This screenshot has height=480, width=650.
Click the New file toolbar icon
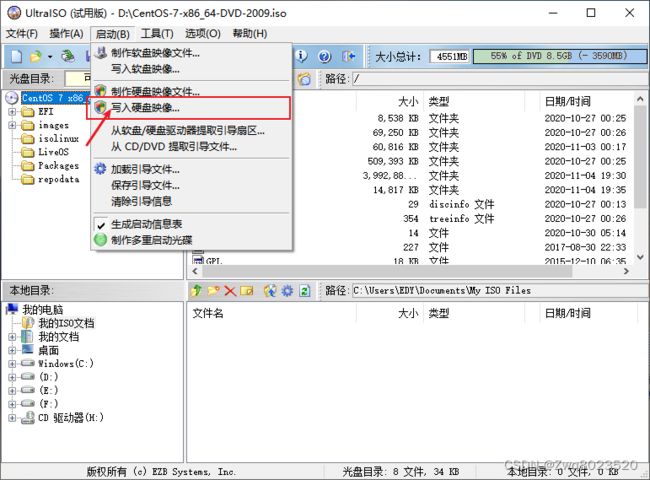[x=16, y=56]
